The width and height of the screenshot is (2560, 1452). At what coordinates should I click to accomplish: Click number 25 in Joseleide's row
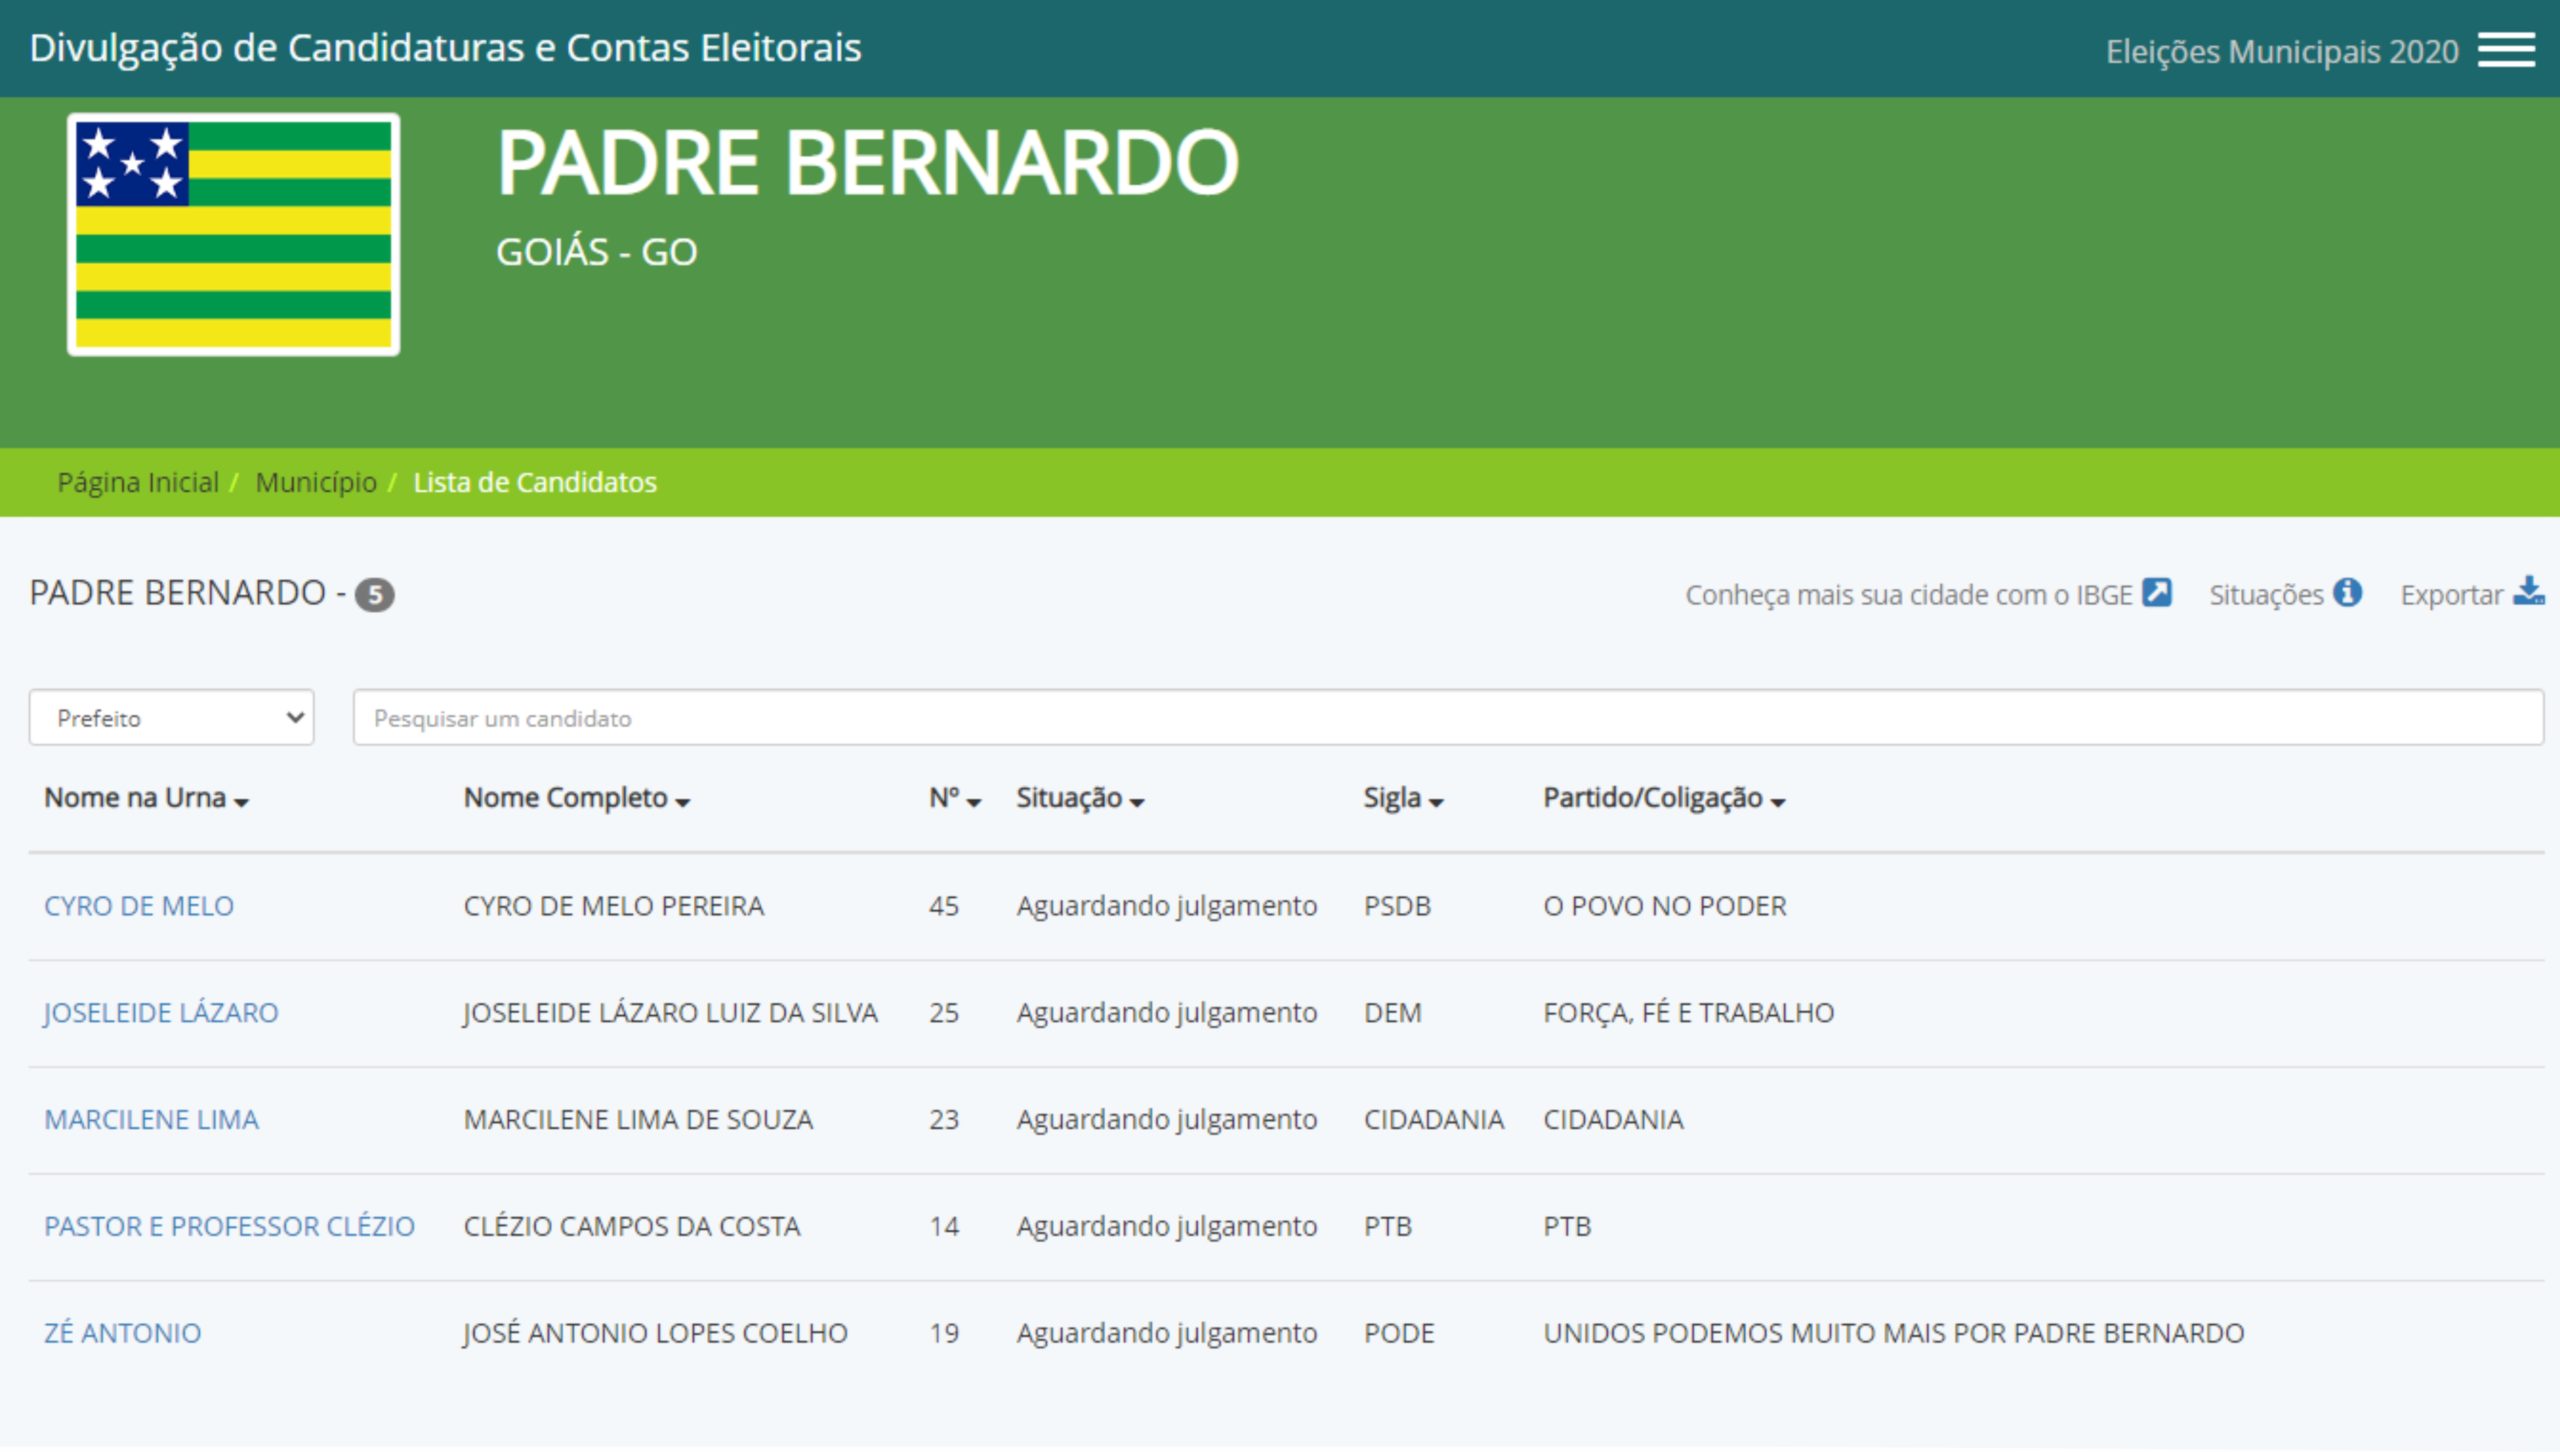coord(944,1013)
